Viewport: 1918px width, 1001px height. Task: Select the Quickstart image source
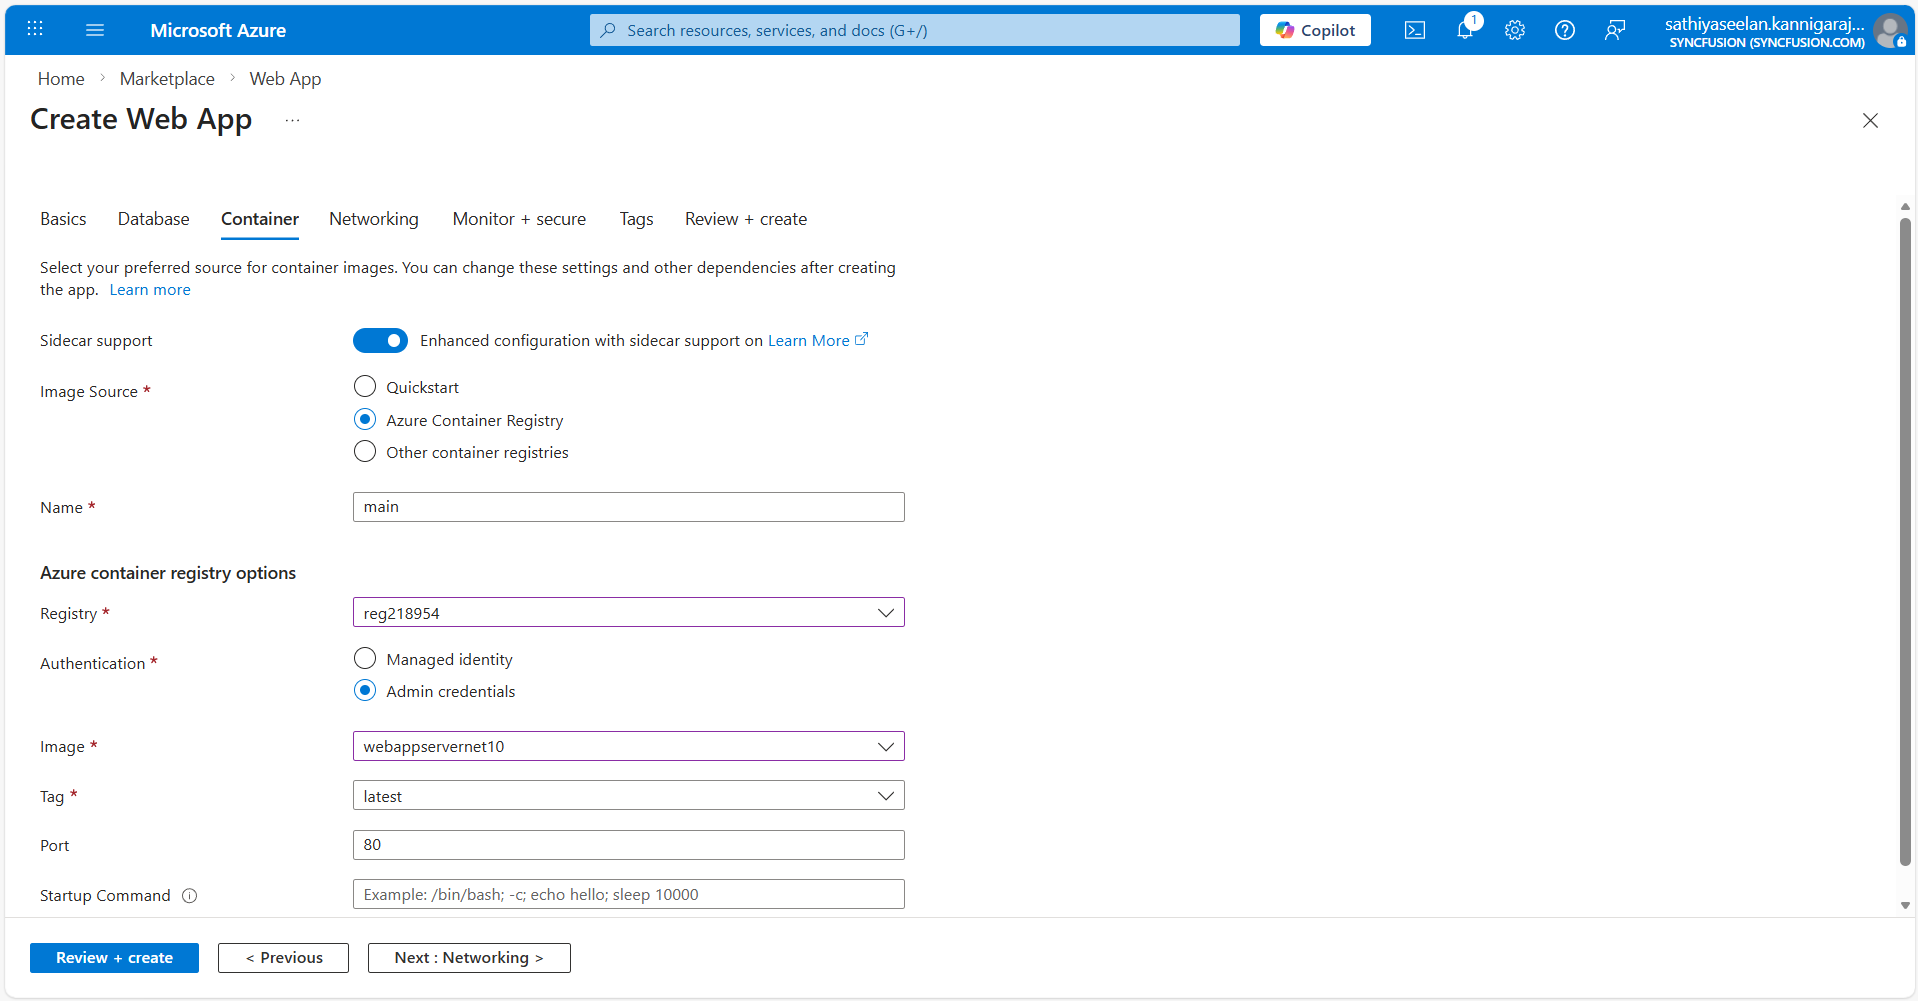point(365,386)
